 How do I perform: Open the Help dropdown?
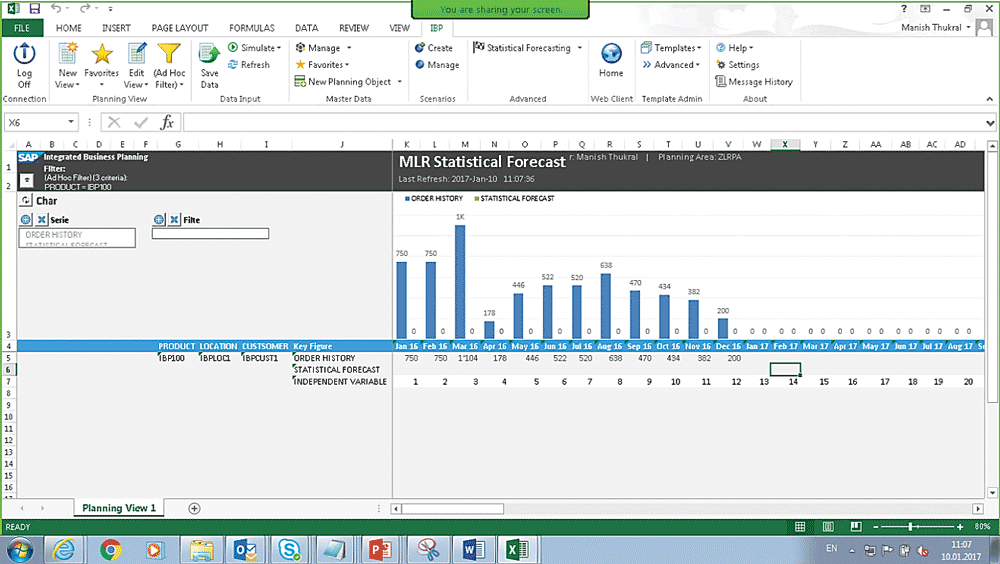pos(734,48)
